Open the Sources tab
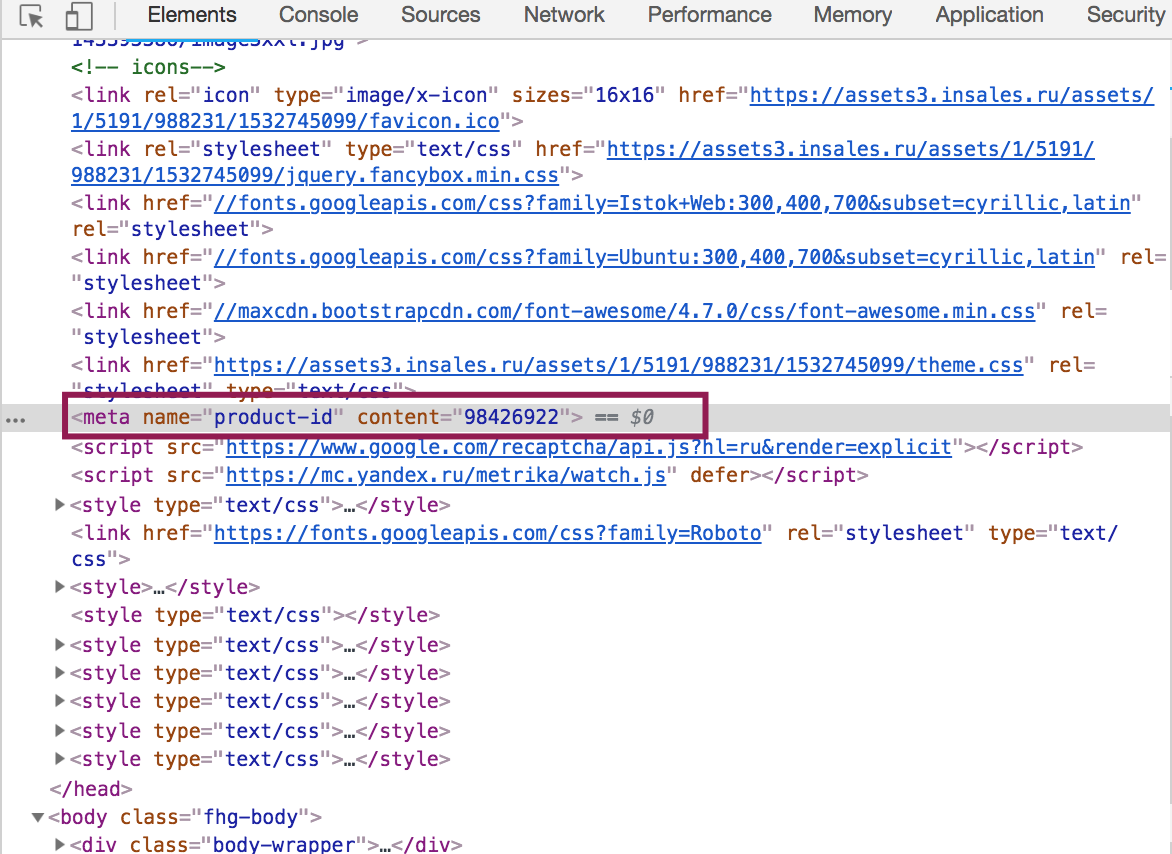 (x=440, y=15)
